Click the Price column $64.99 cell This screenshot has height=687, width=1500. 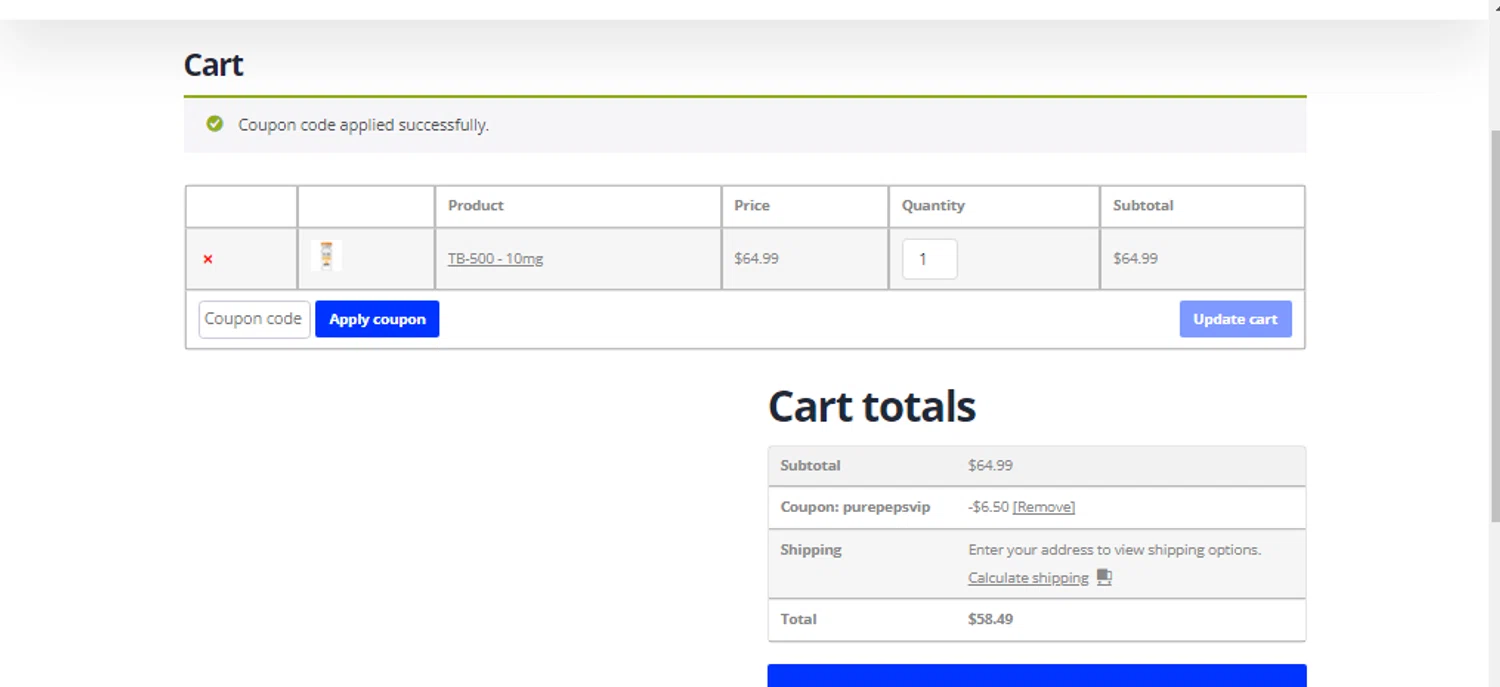point(805,259)
